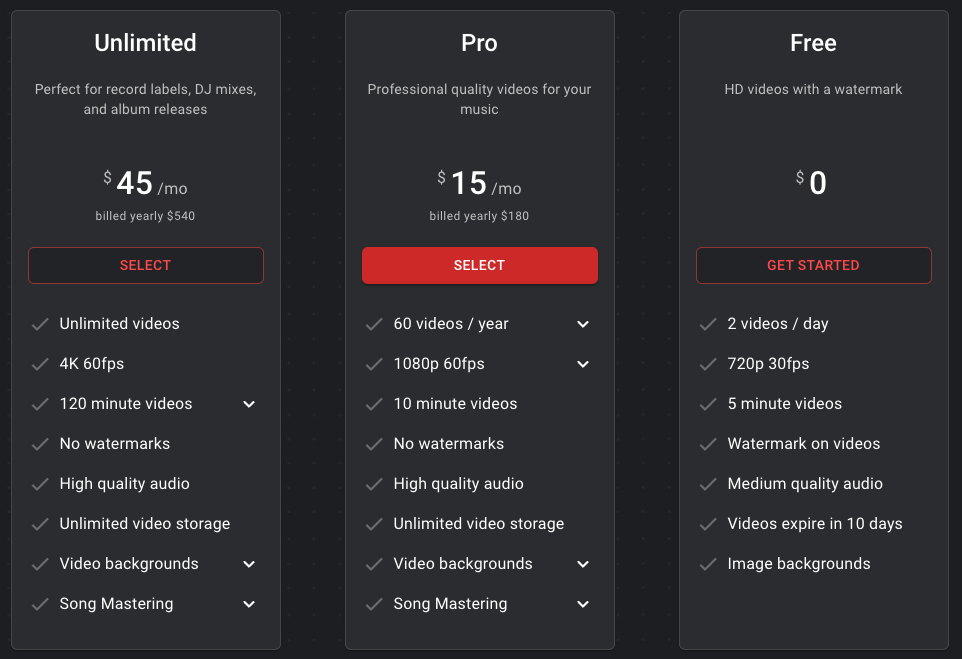Click checkmark beside Videos expire in 10 days
The width and height of the screenshot is (962, 659).
coord(708,524)
